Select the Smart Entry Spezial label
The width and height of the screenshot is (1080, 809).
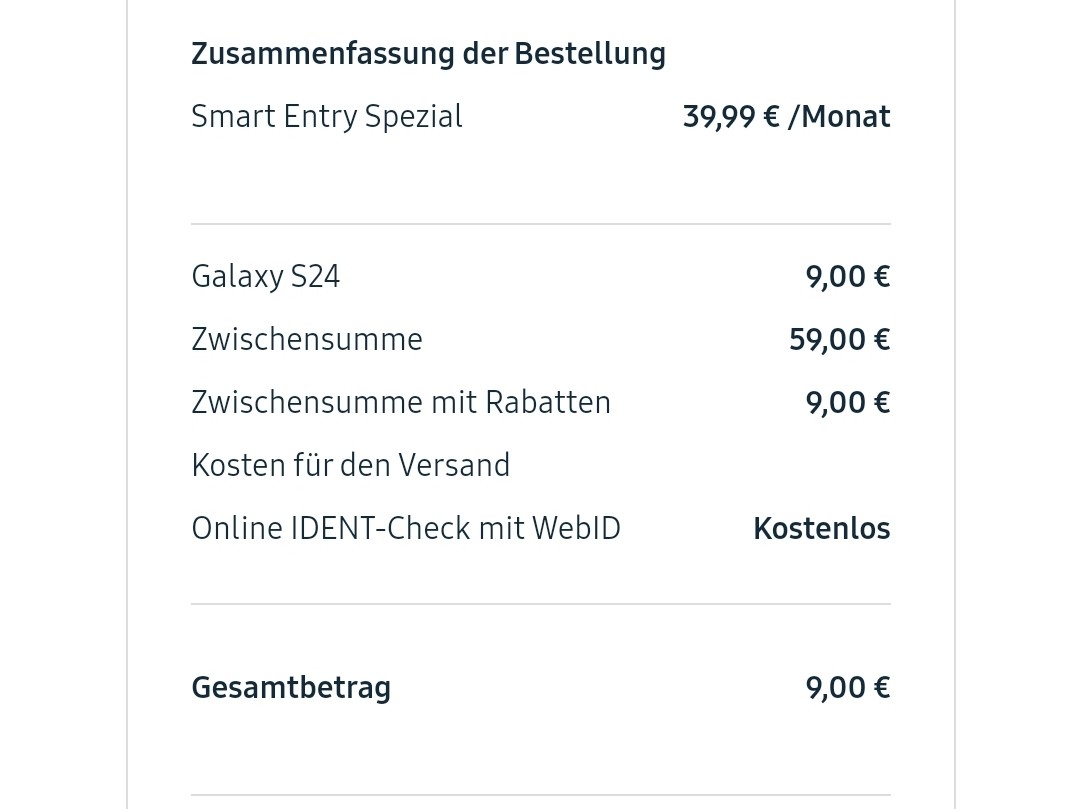tap(326, 116)
